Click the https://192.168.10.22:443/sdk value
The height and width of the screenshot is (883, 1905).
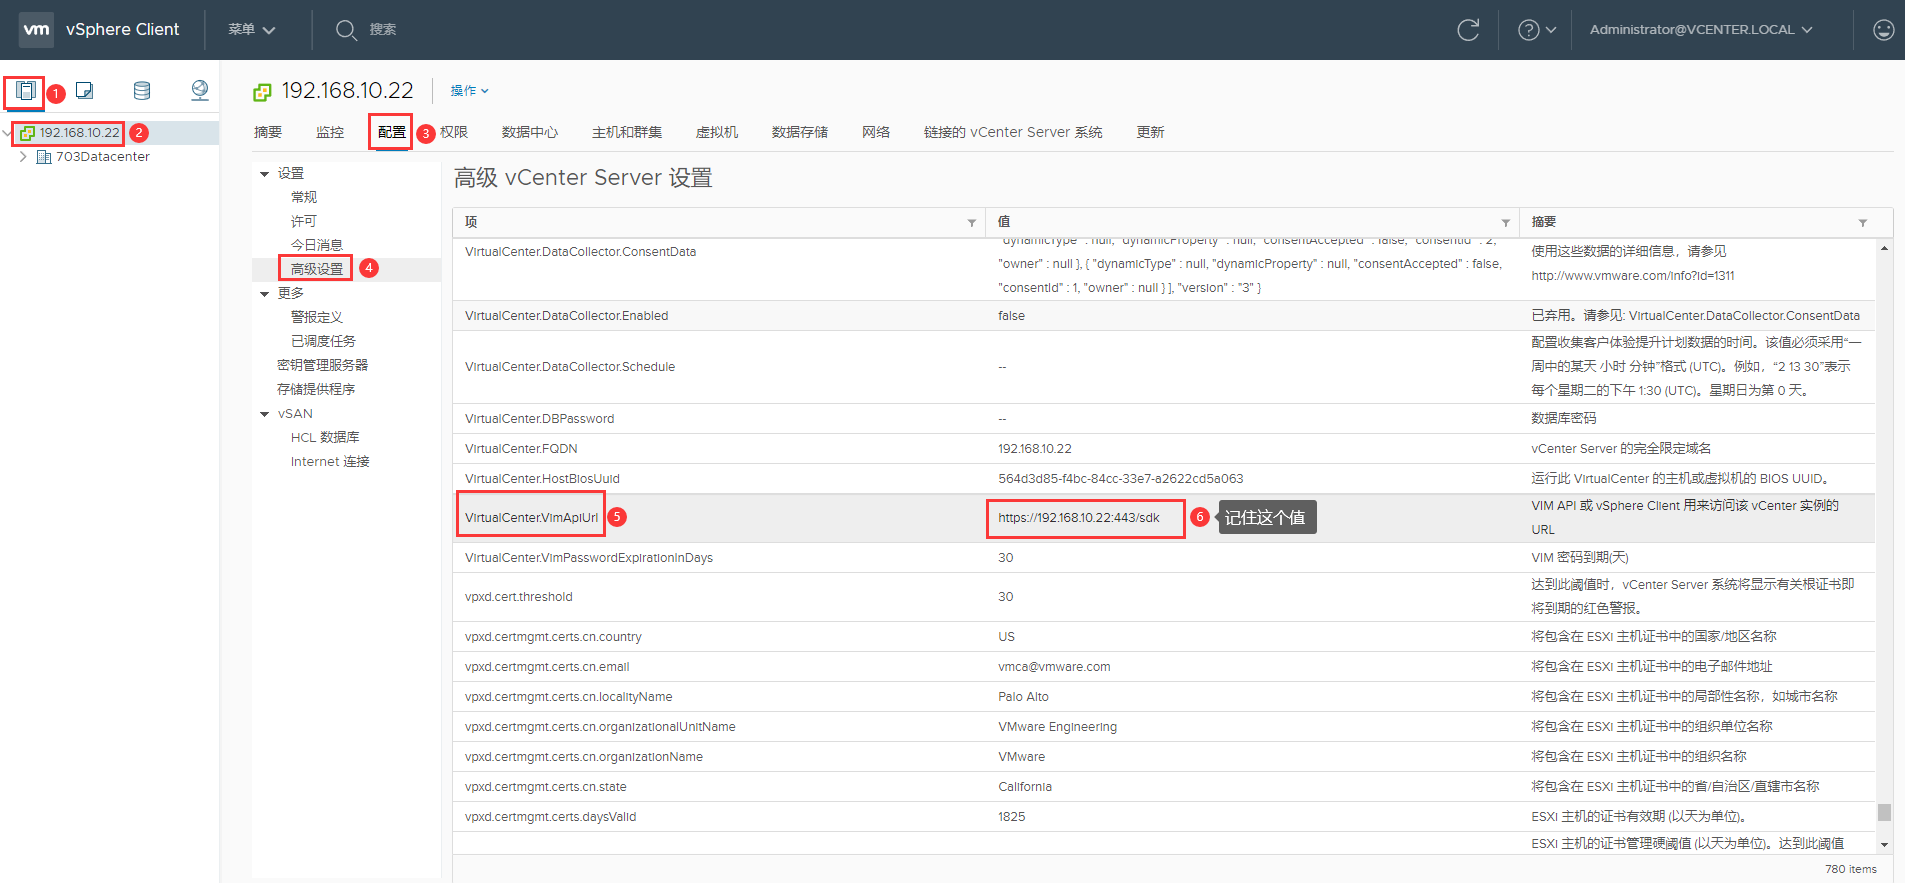[x=1079, y=518]
